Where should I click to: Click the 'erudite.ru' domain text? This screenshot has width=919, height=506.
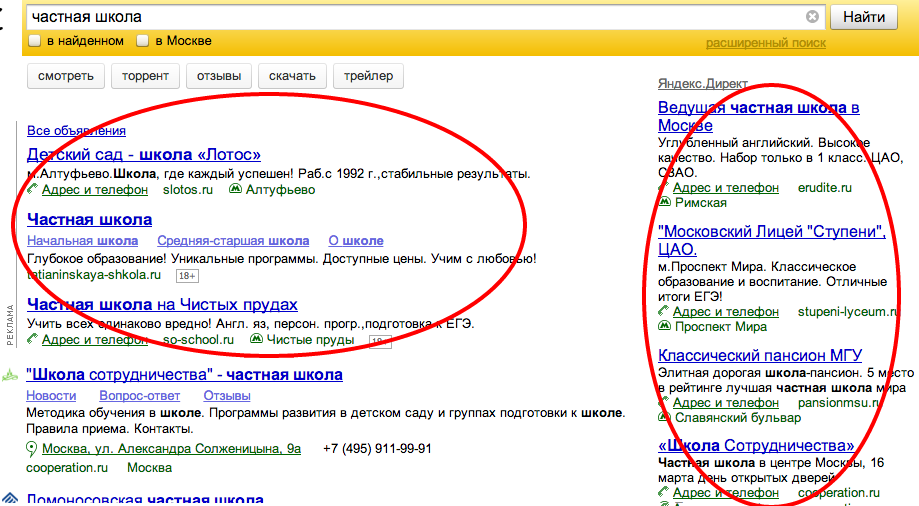(825, 188)
